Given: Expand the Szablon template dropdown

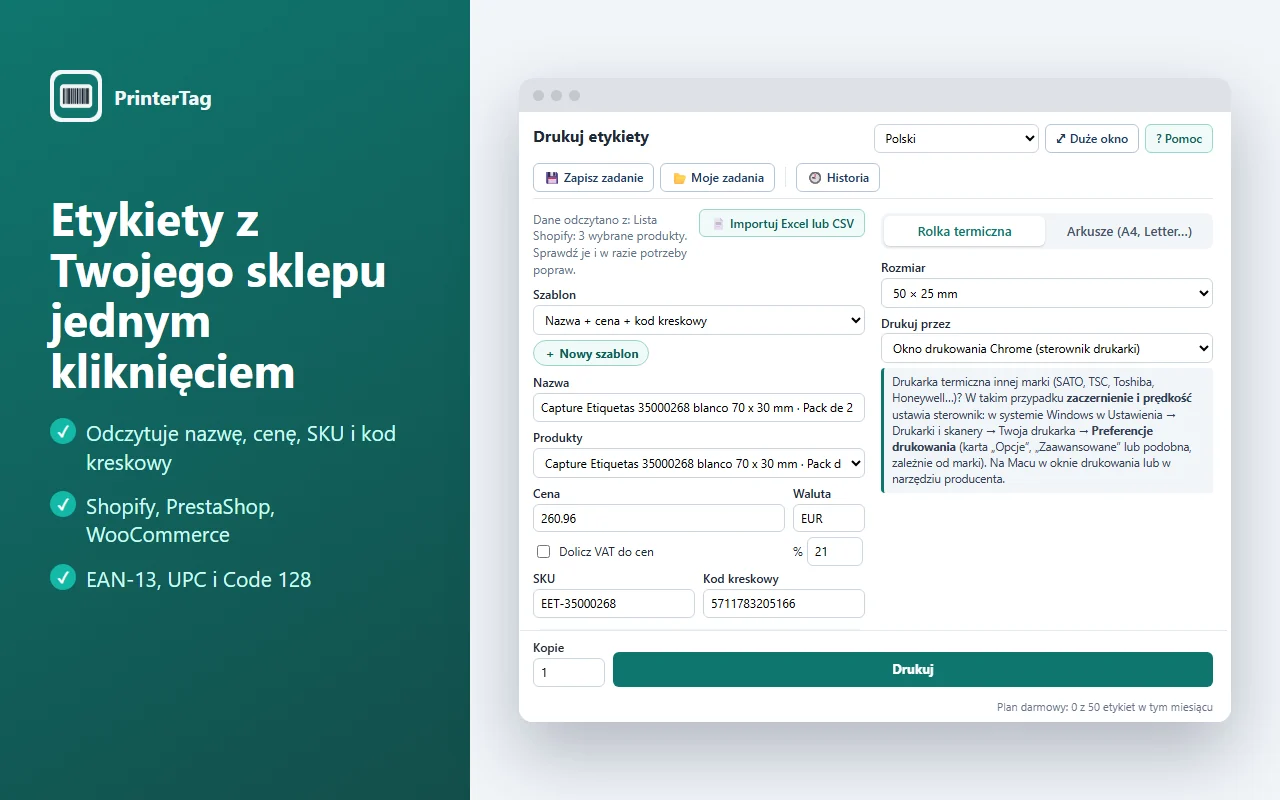Looking at the screenshot, I should tap(699, 321).
